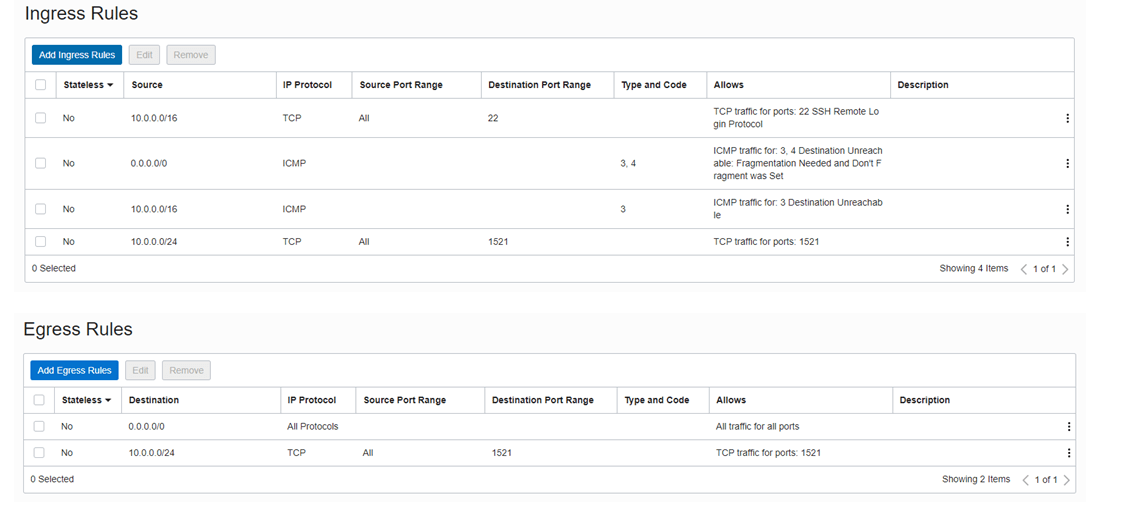Open actions menu for All Protocols egress rule

[x=1068, y=426]
